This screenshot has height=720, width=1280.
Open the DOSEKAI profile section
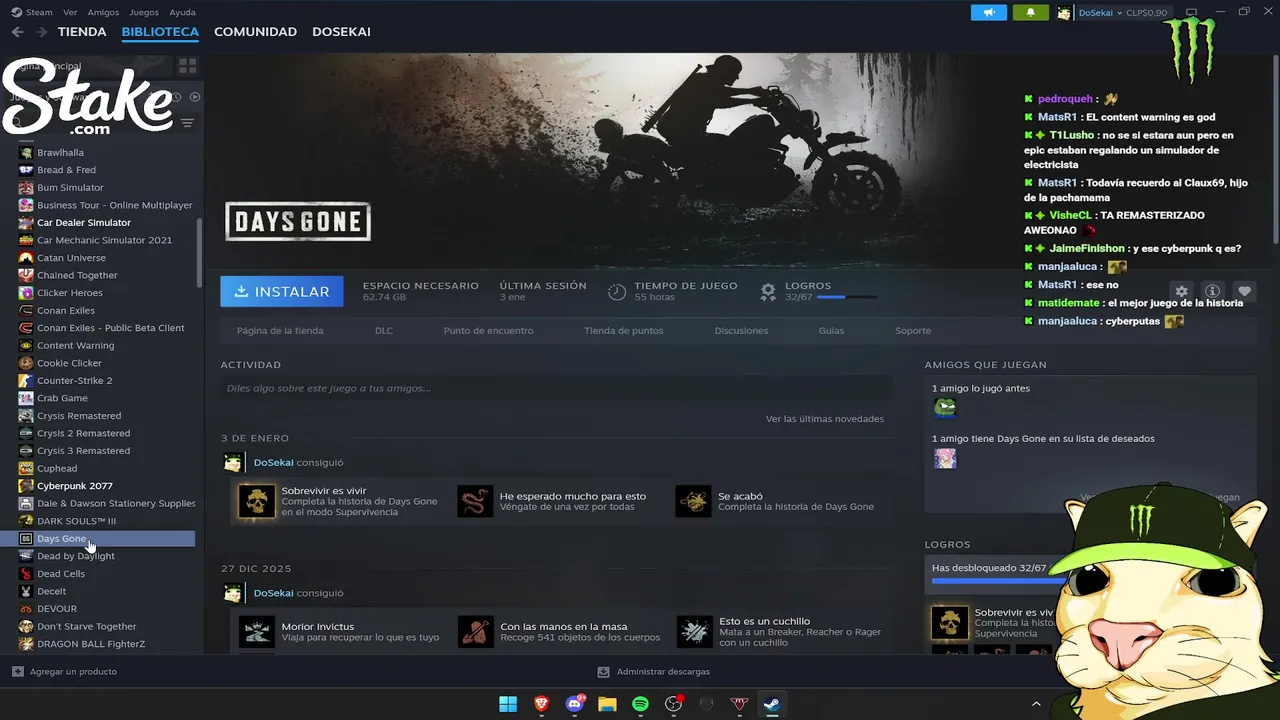point(341,32)
